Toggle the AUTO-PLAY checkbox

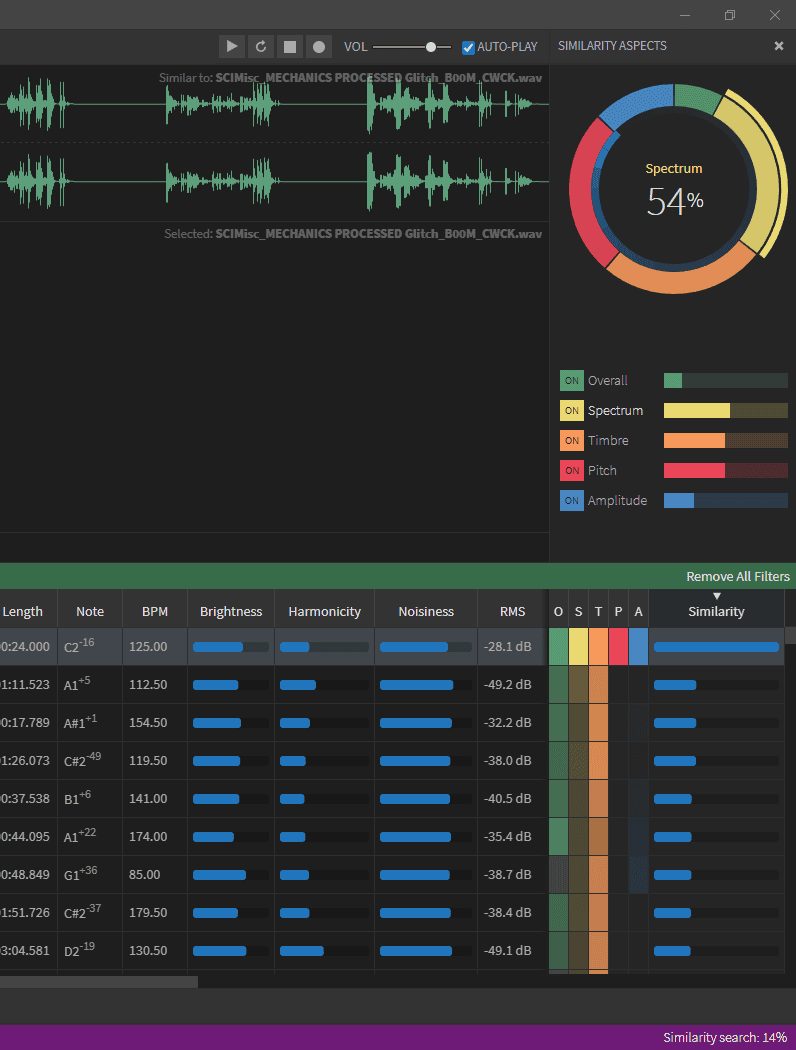[468, 47]
